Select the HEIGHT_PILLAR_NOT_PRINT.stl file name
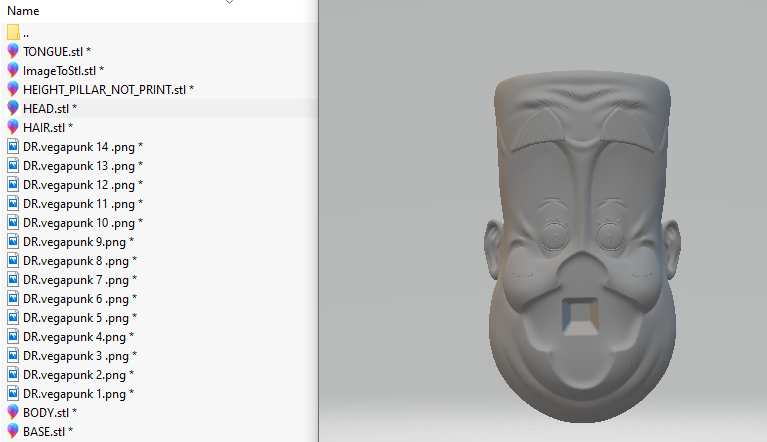This screenshot has height=442, width=767. point(108,89)
